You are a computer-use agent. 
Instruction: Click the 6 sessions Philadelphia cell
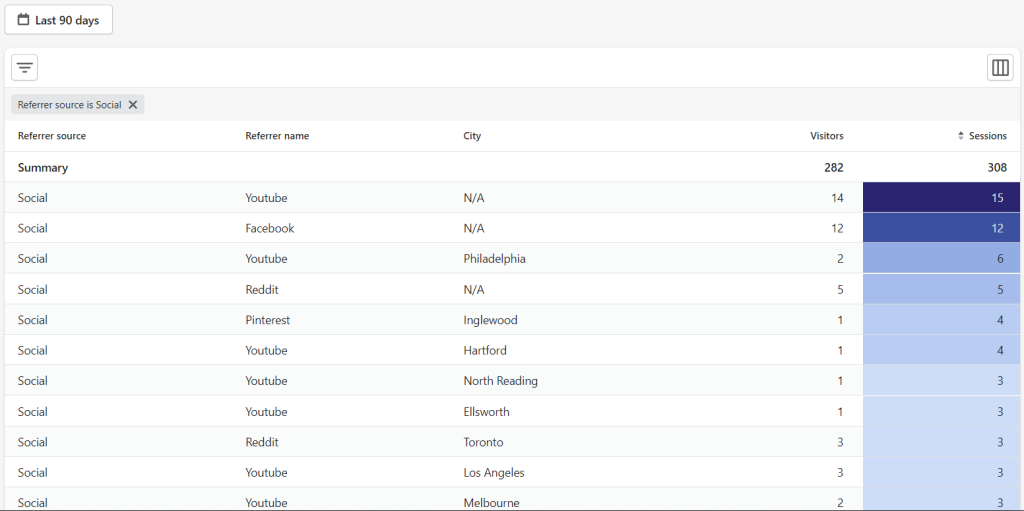click(941, 259)
